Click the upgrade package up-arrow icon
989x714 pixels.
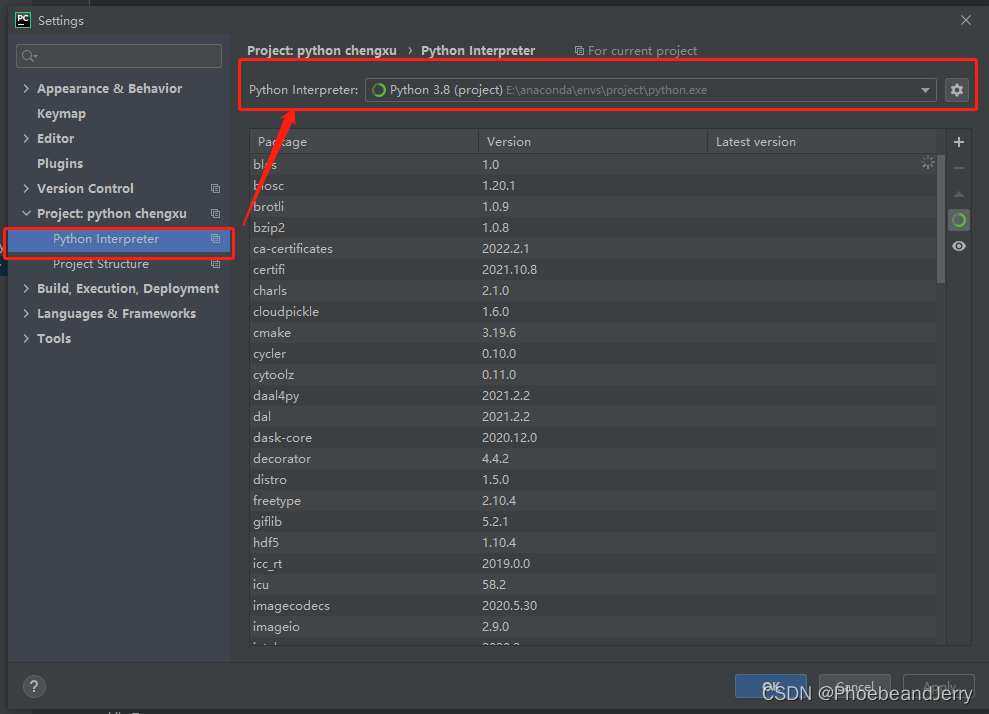(x=959, y=194)
